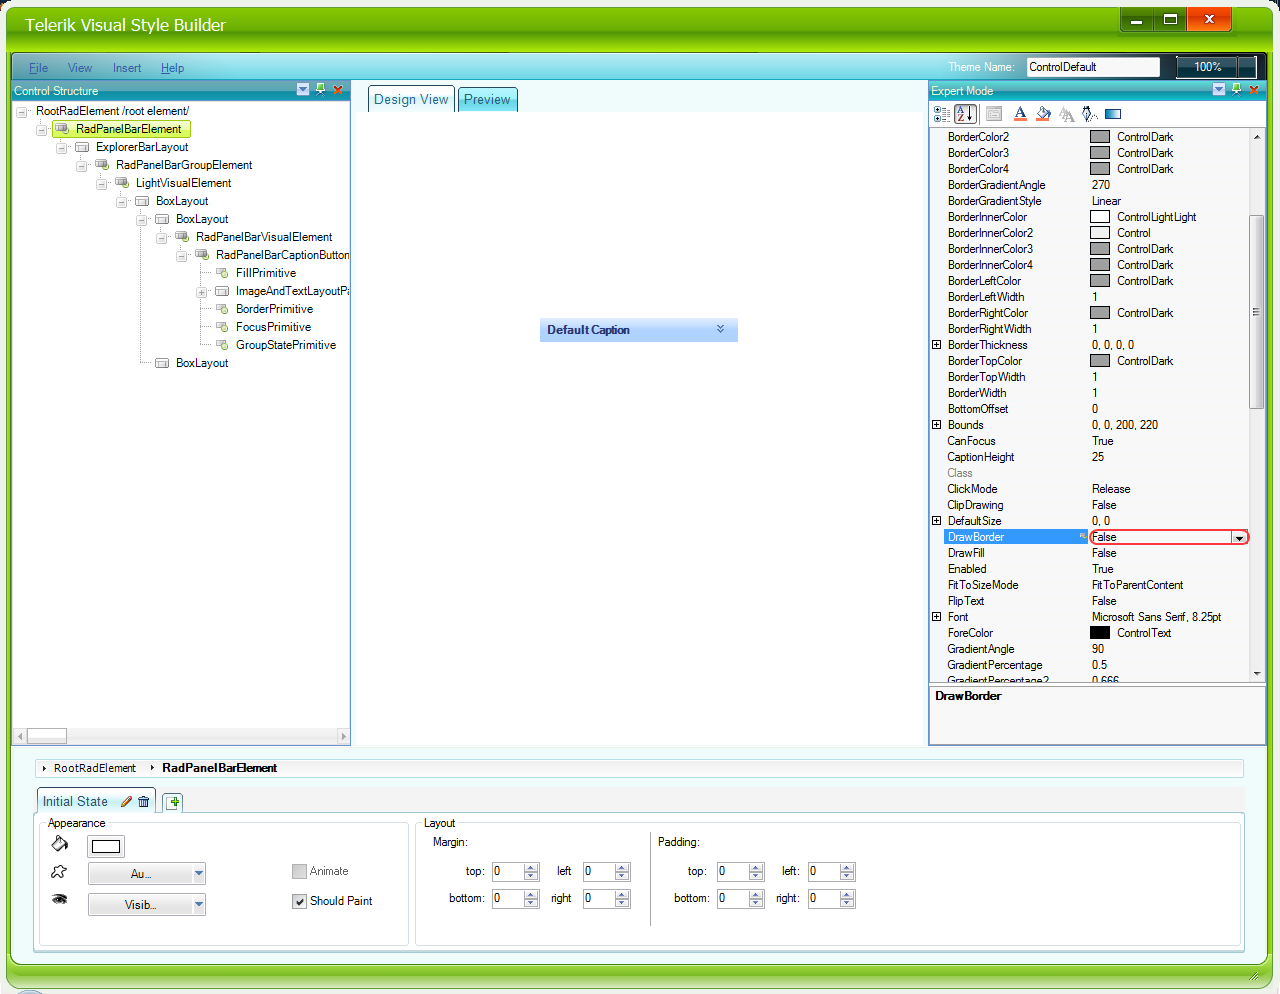The width and height of the screenshot is (1280, 994).
Task: Click the FocusPrimitive node icon
Action: tap(222, 327)
